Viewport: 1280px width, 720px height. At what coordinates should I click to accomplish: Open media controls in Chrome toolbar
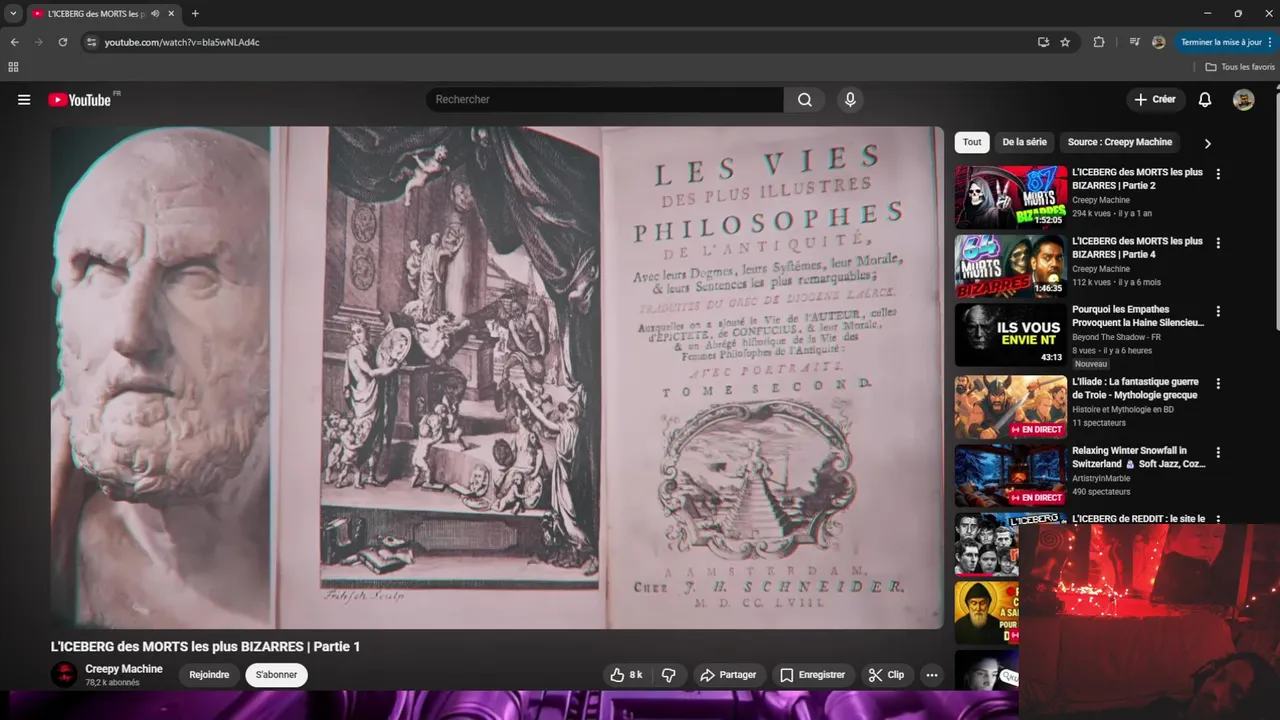click(1134, 42)
